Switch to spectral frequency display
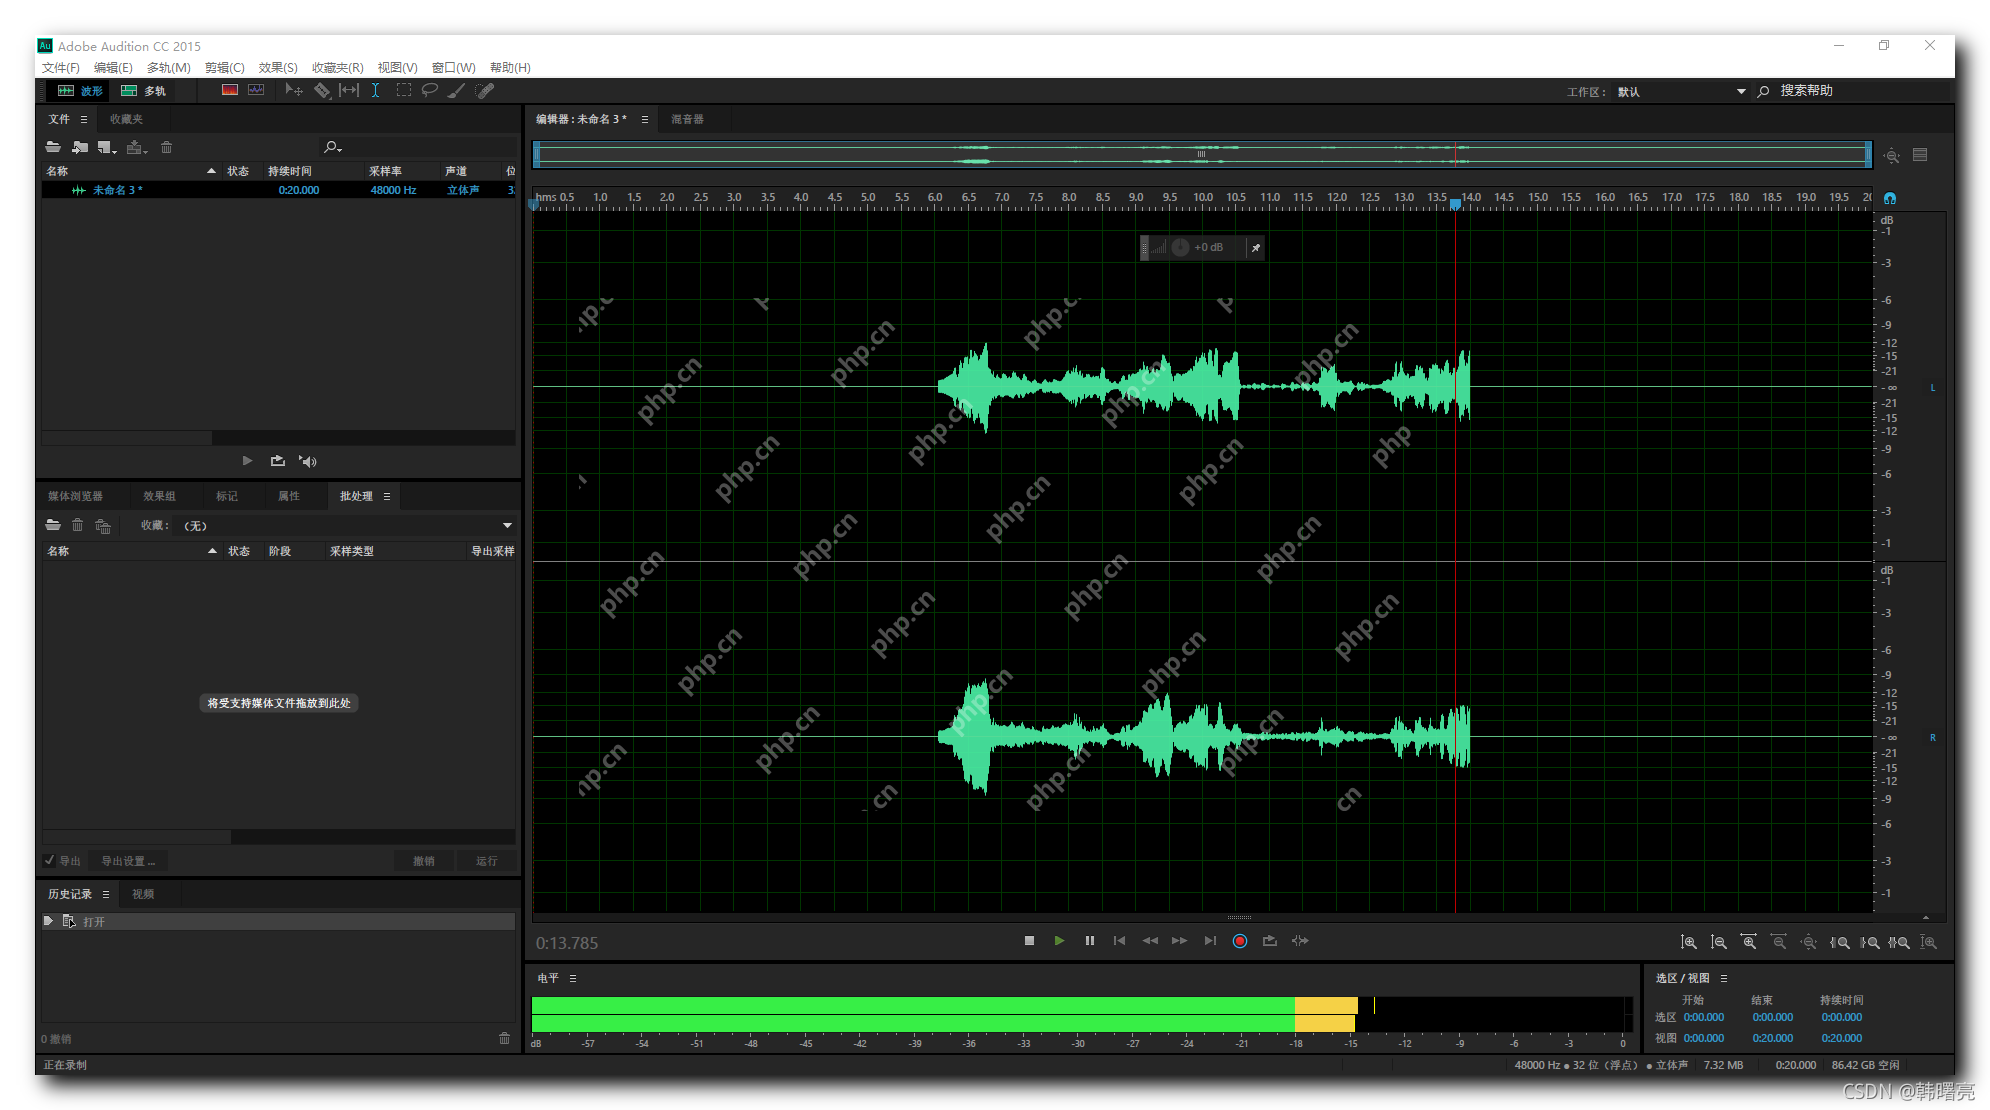Image resolution: width=1990 pixels, height=1110 pixels. point(230,90)
